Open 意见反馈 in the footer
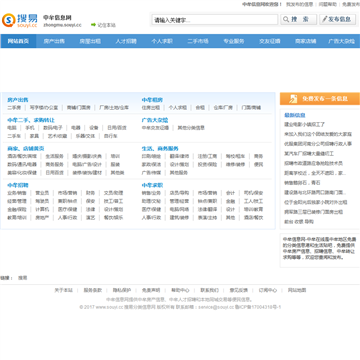The width and height of the screenshot is (360, 360). tap(239, 290)
